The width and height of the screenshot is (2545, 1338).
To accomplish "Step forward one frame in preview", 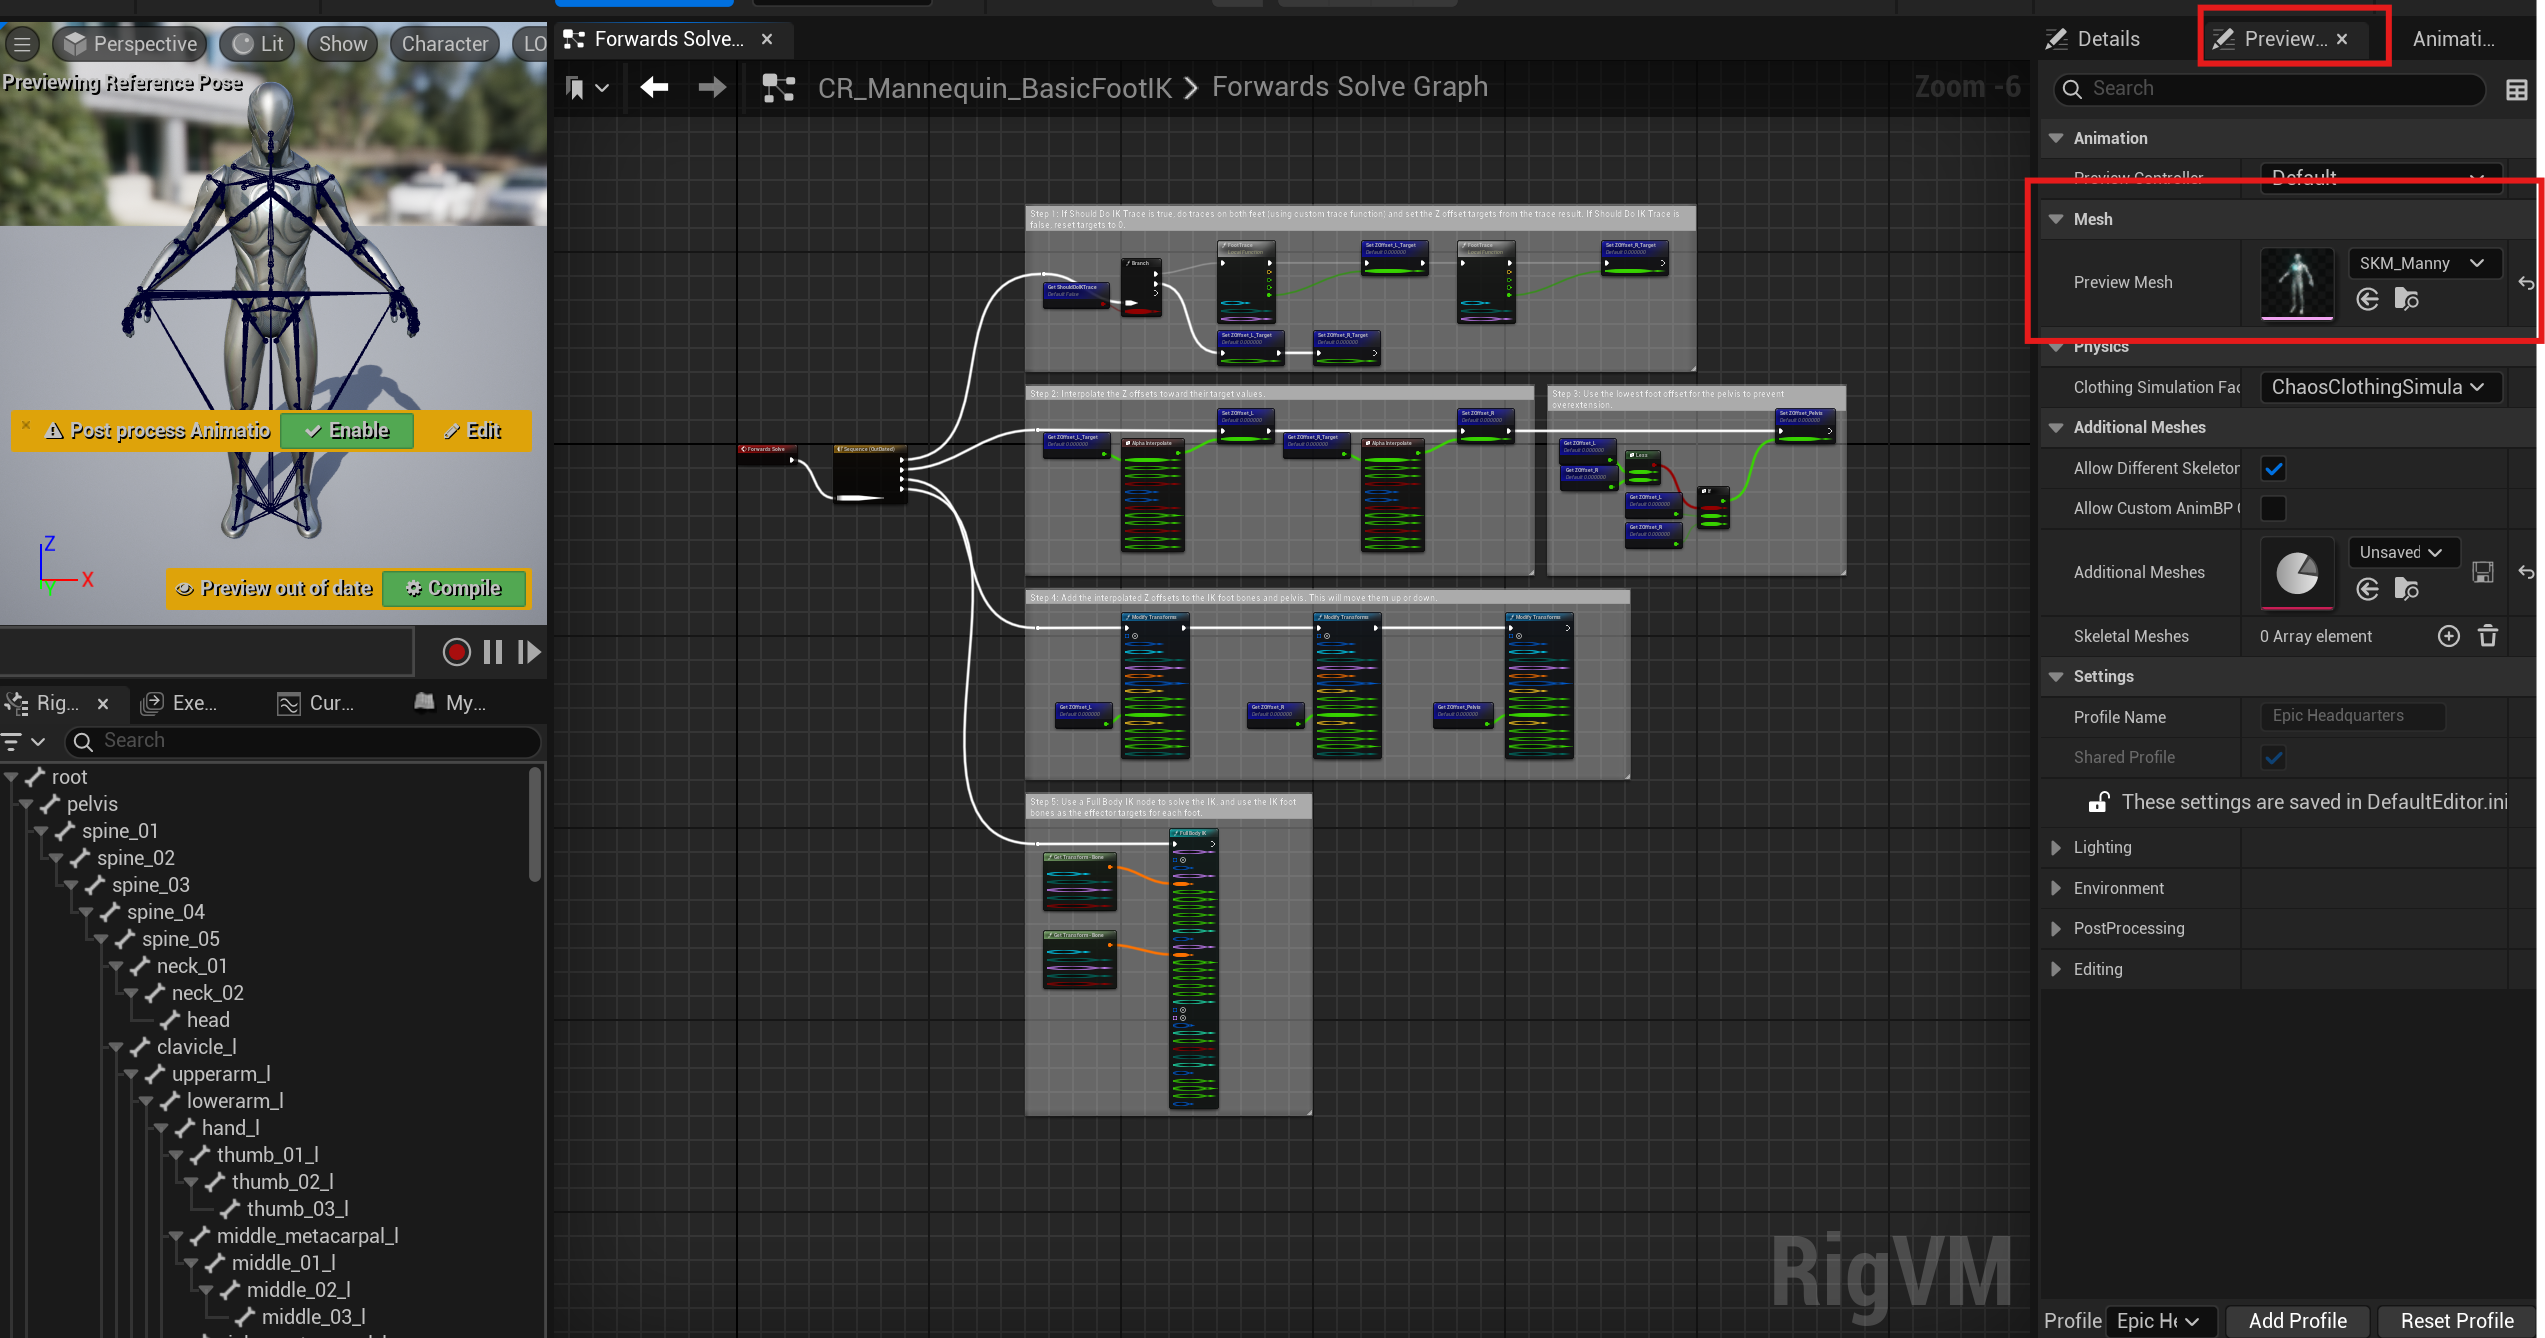I will click(x=529, y=652).
